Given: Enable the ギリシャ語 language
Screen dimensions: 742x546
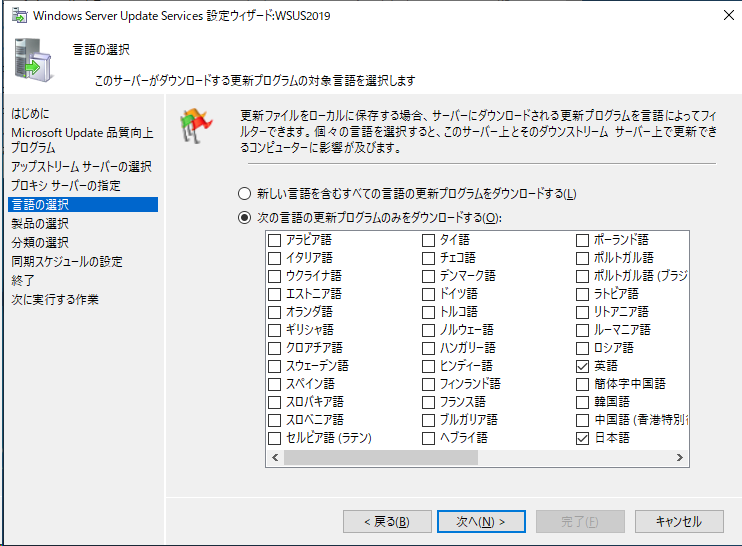Looking at the screenshot, I should coord(274,330).
